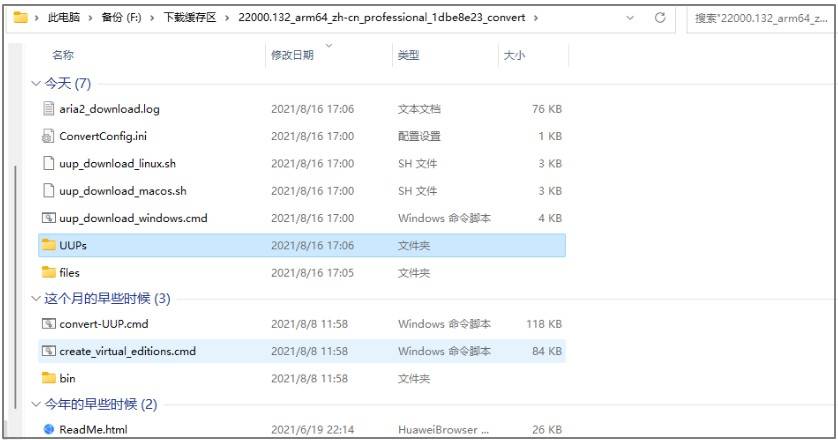Go to 此电脑 in the breadcrumb
Viewport: 838px width, 440px height.
coord(64,17)
